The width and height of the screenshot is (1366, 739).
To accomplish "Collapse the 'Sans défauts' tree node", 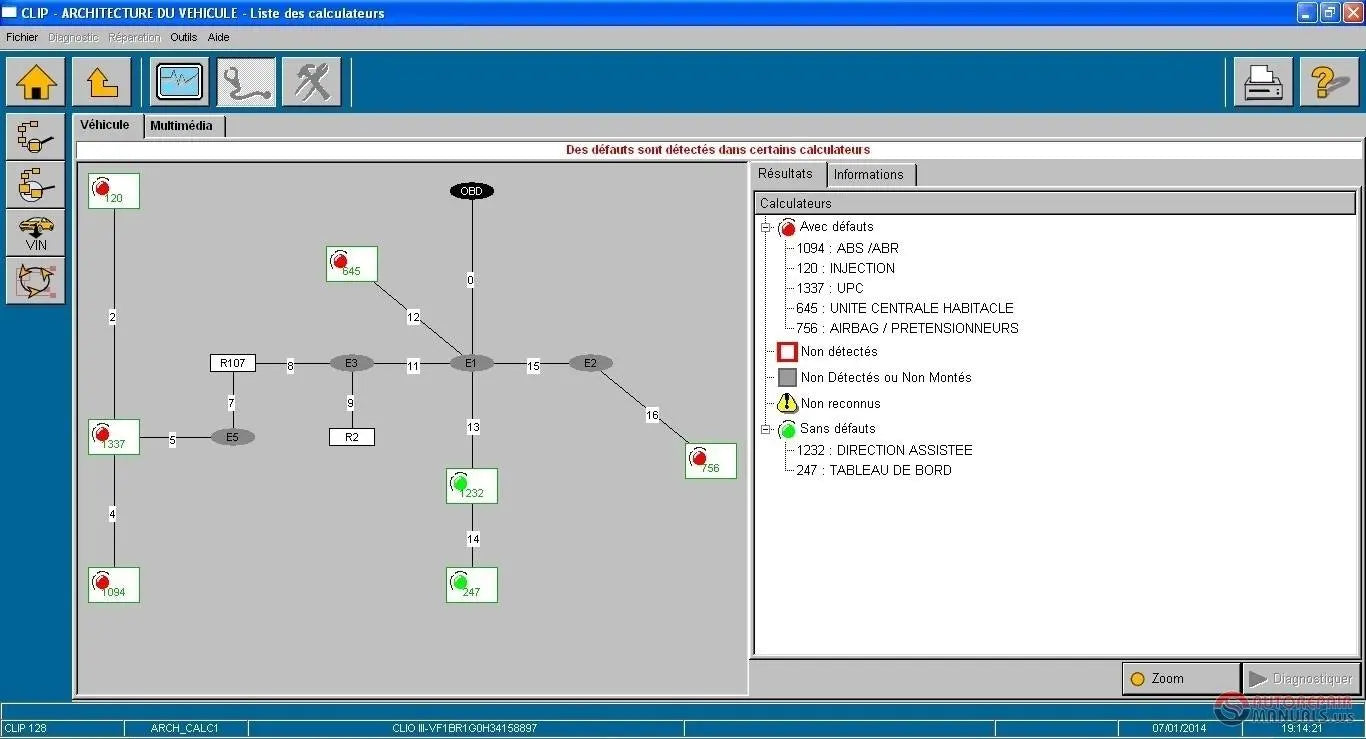I will pyautogui.click(x=766, y=430).
